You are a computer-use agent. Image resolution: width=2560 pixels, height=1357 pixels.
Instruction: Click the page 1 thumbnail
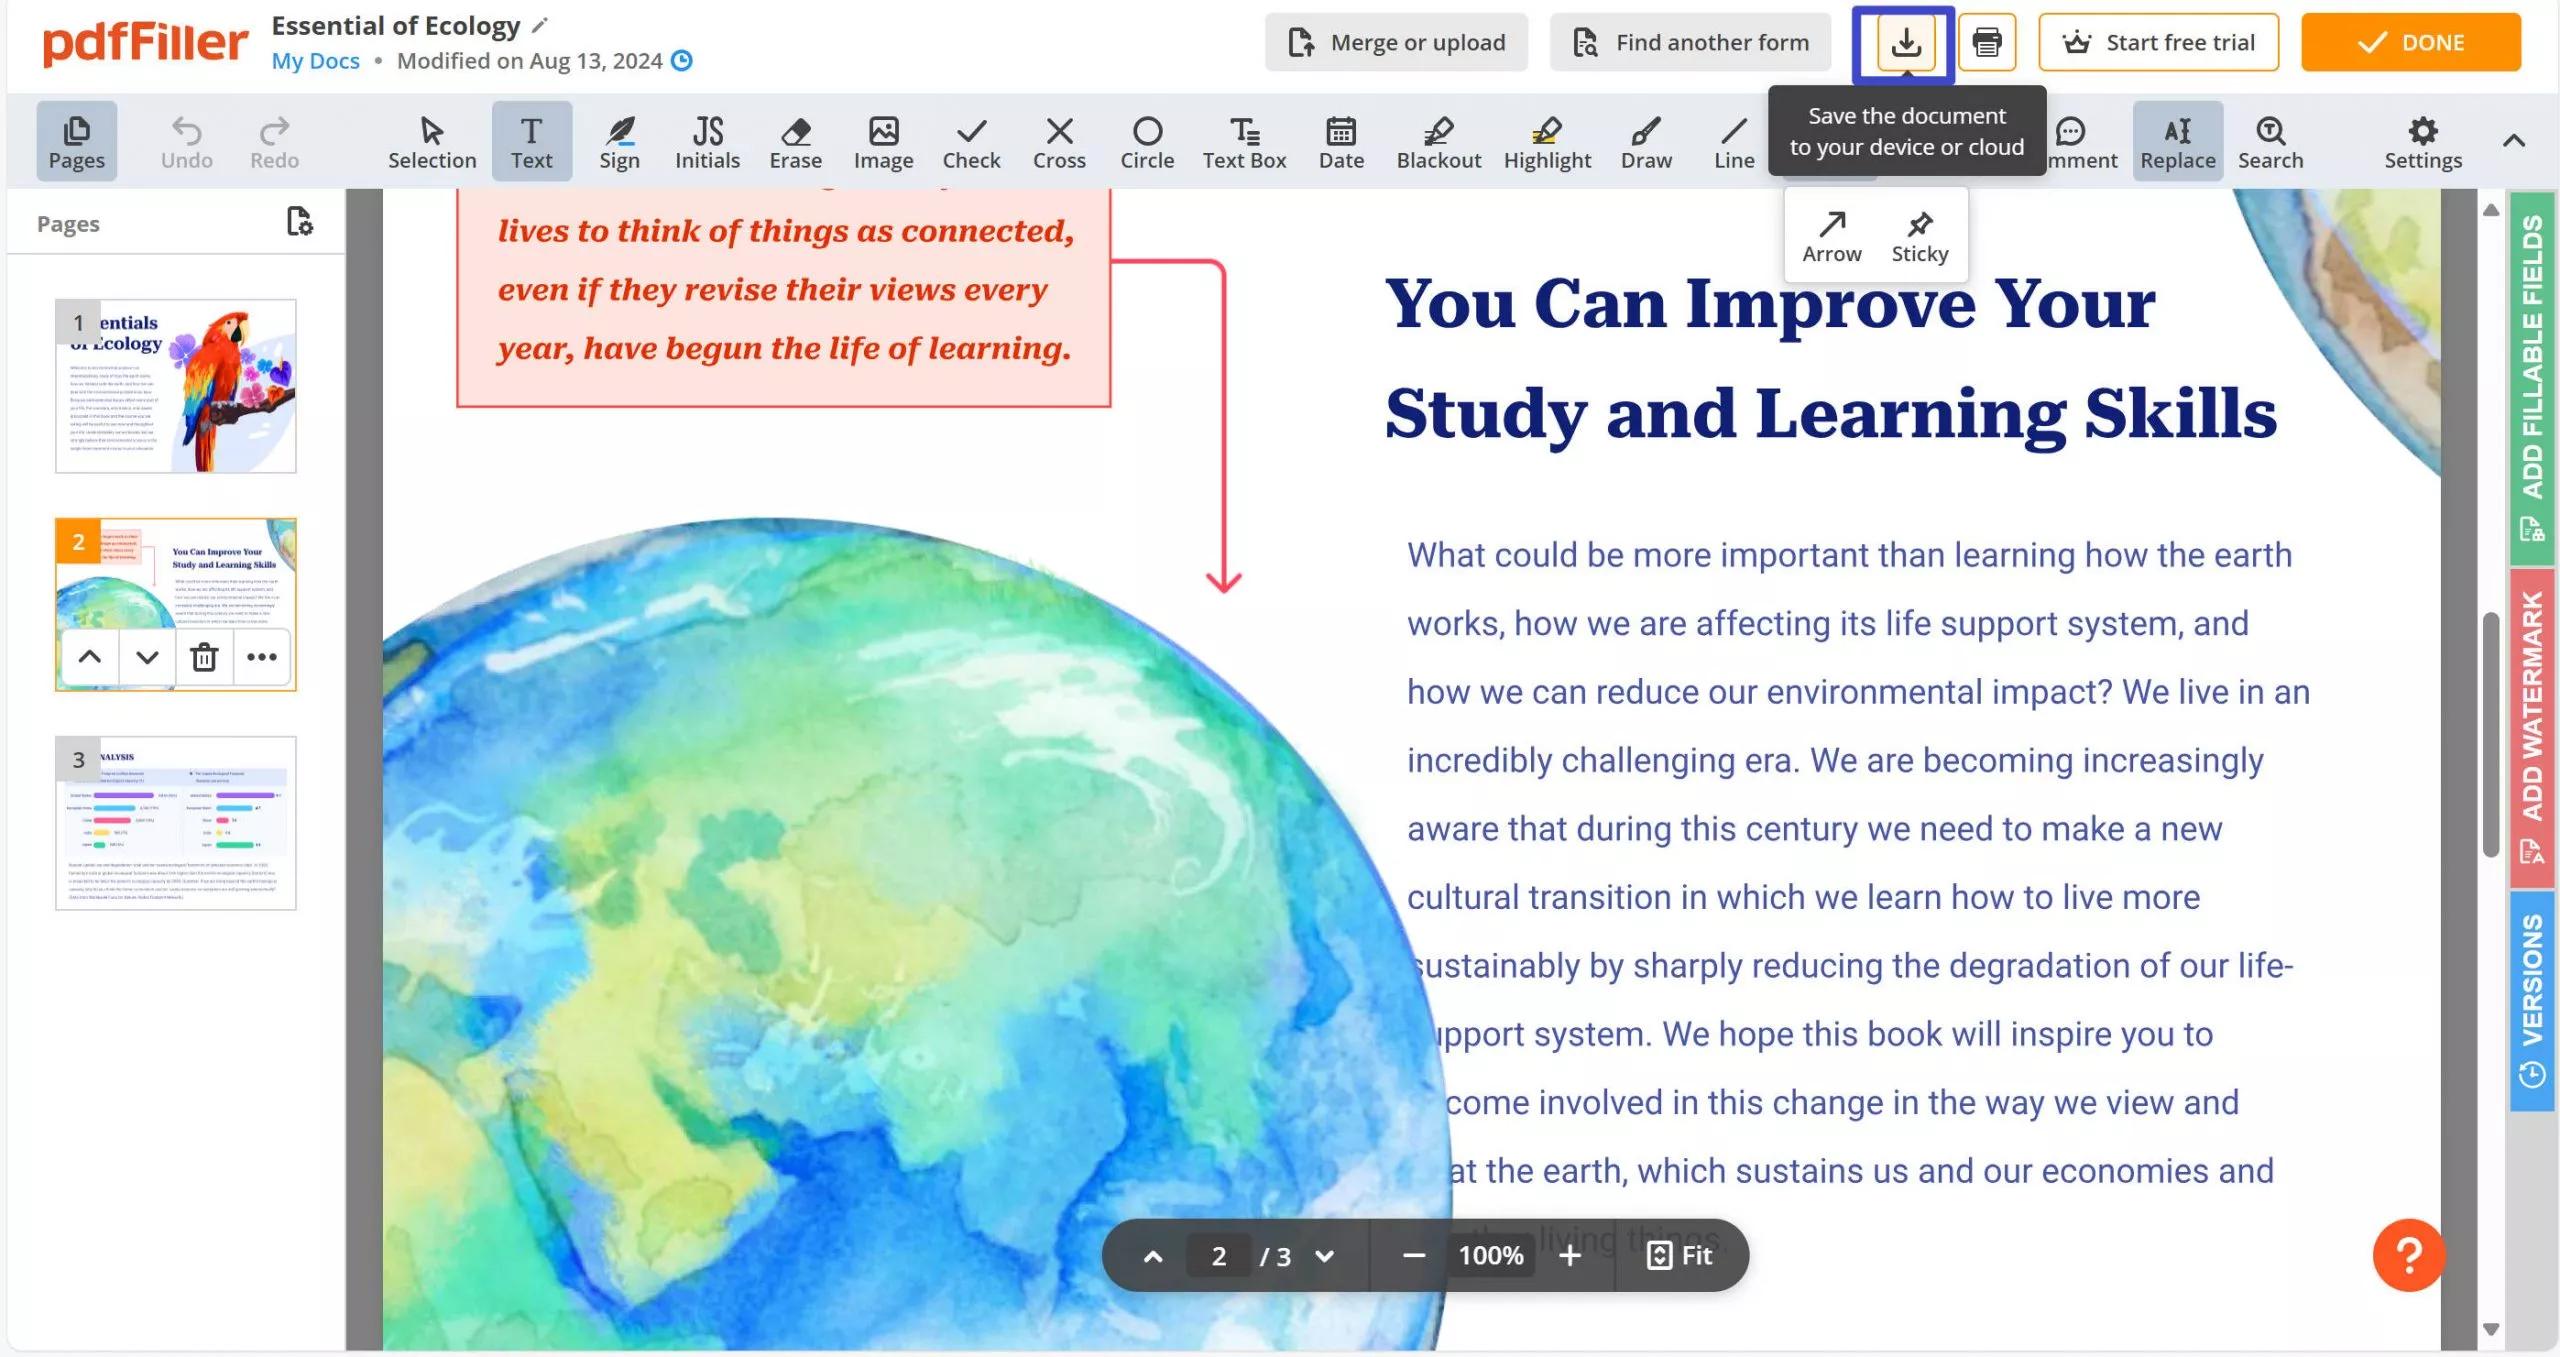click(174, 386)
